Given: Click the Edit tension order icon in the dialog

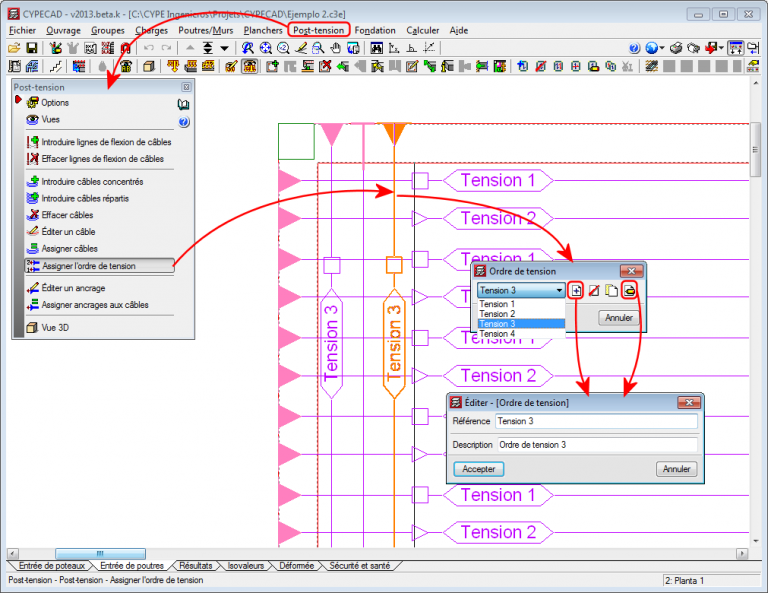Looking at the screenshot, I should pos(629,290).
